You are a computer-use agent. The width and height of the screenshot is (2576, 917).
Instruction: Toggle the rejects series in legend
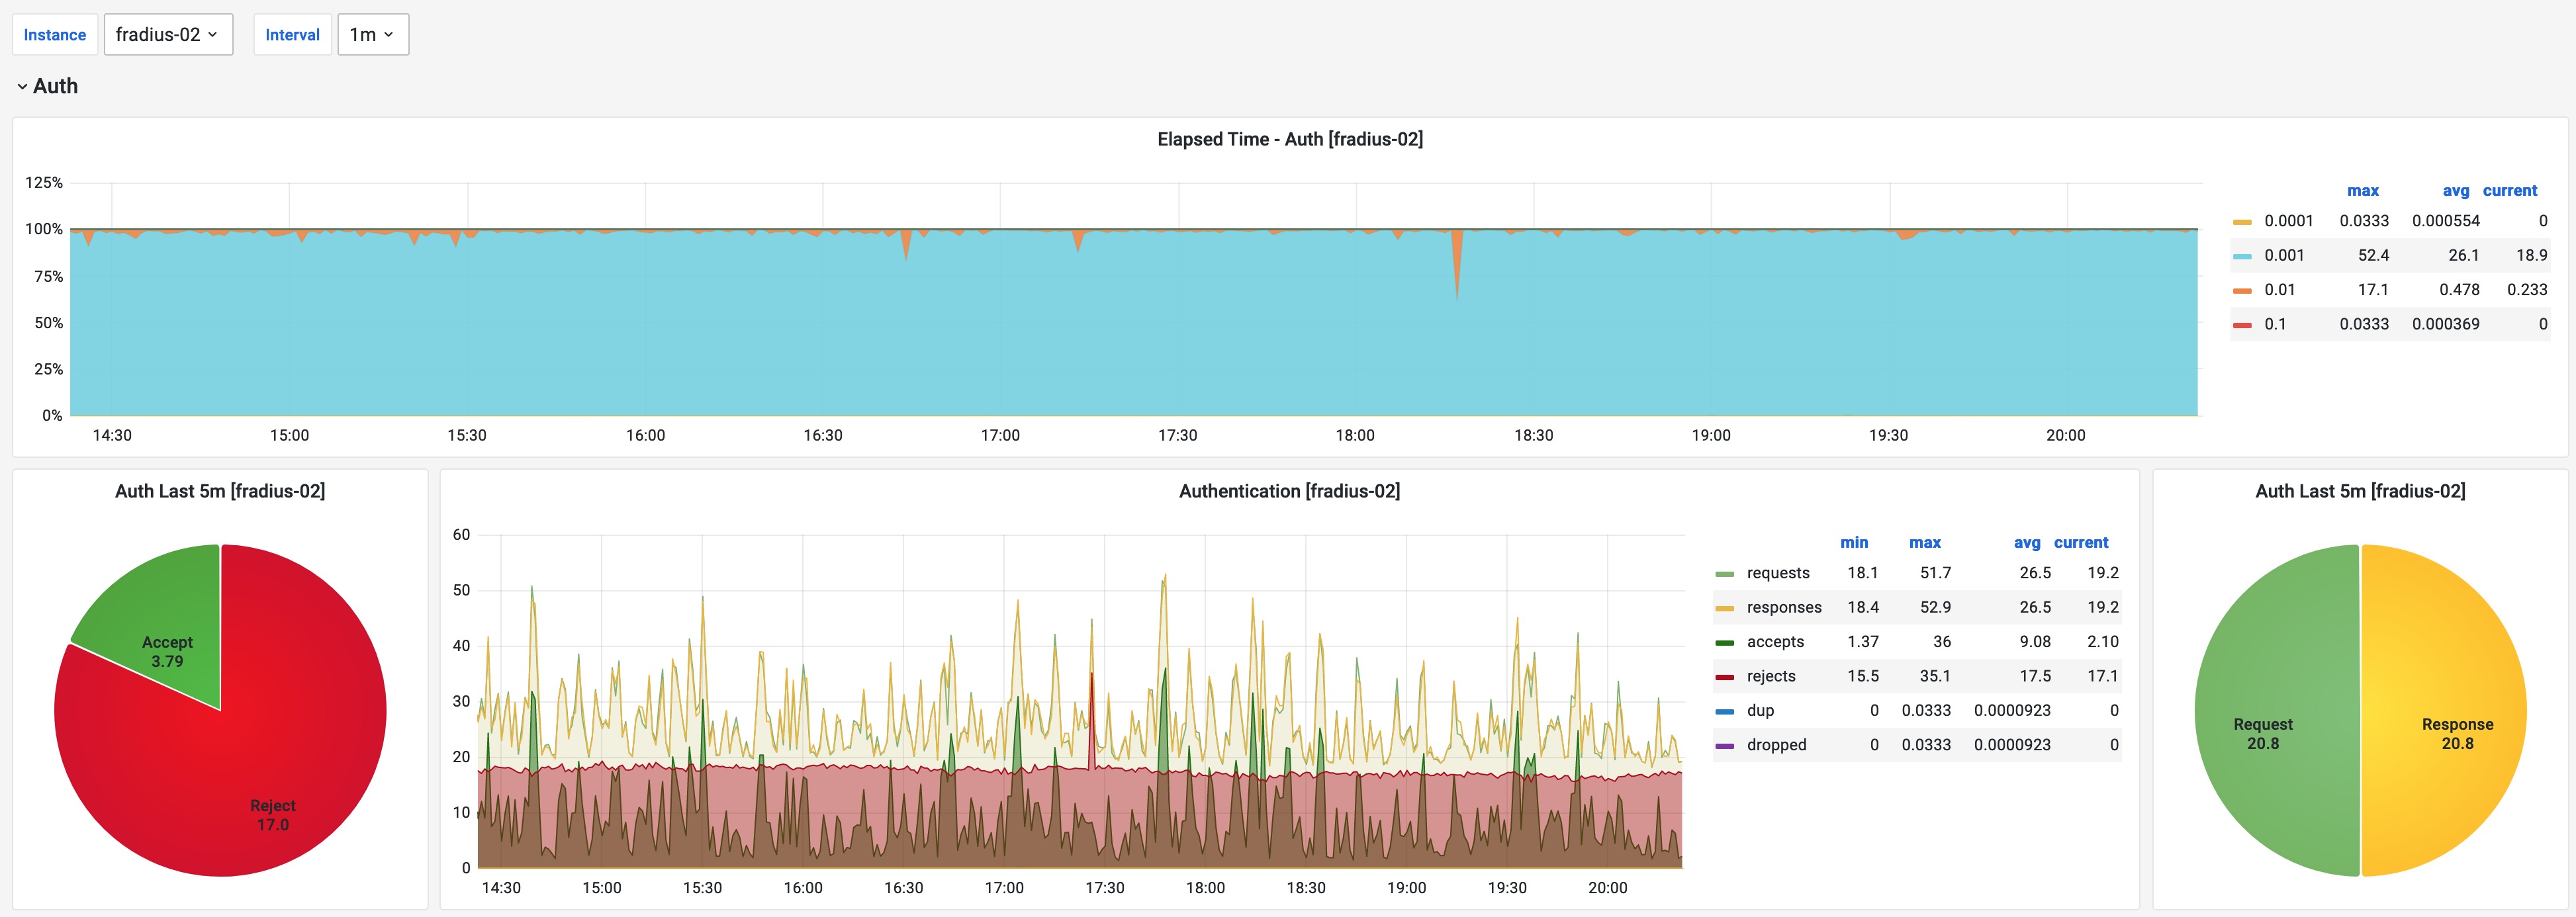click(1770, 676)
